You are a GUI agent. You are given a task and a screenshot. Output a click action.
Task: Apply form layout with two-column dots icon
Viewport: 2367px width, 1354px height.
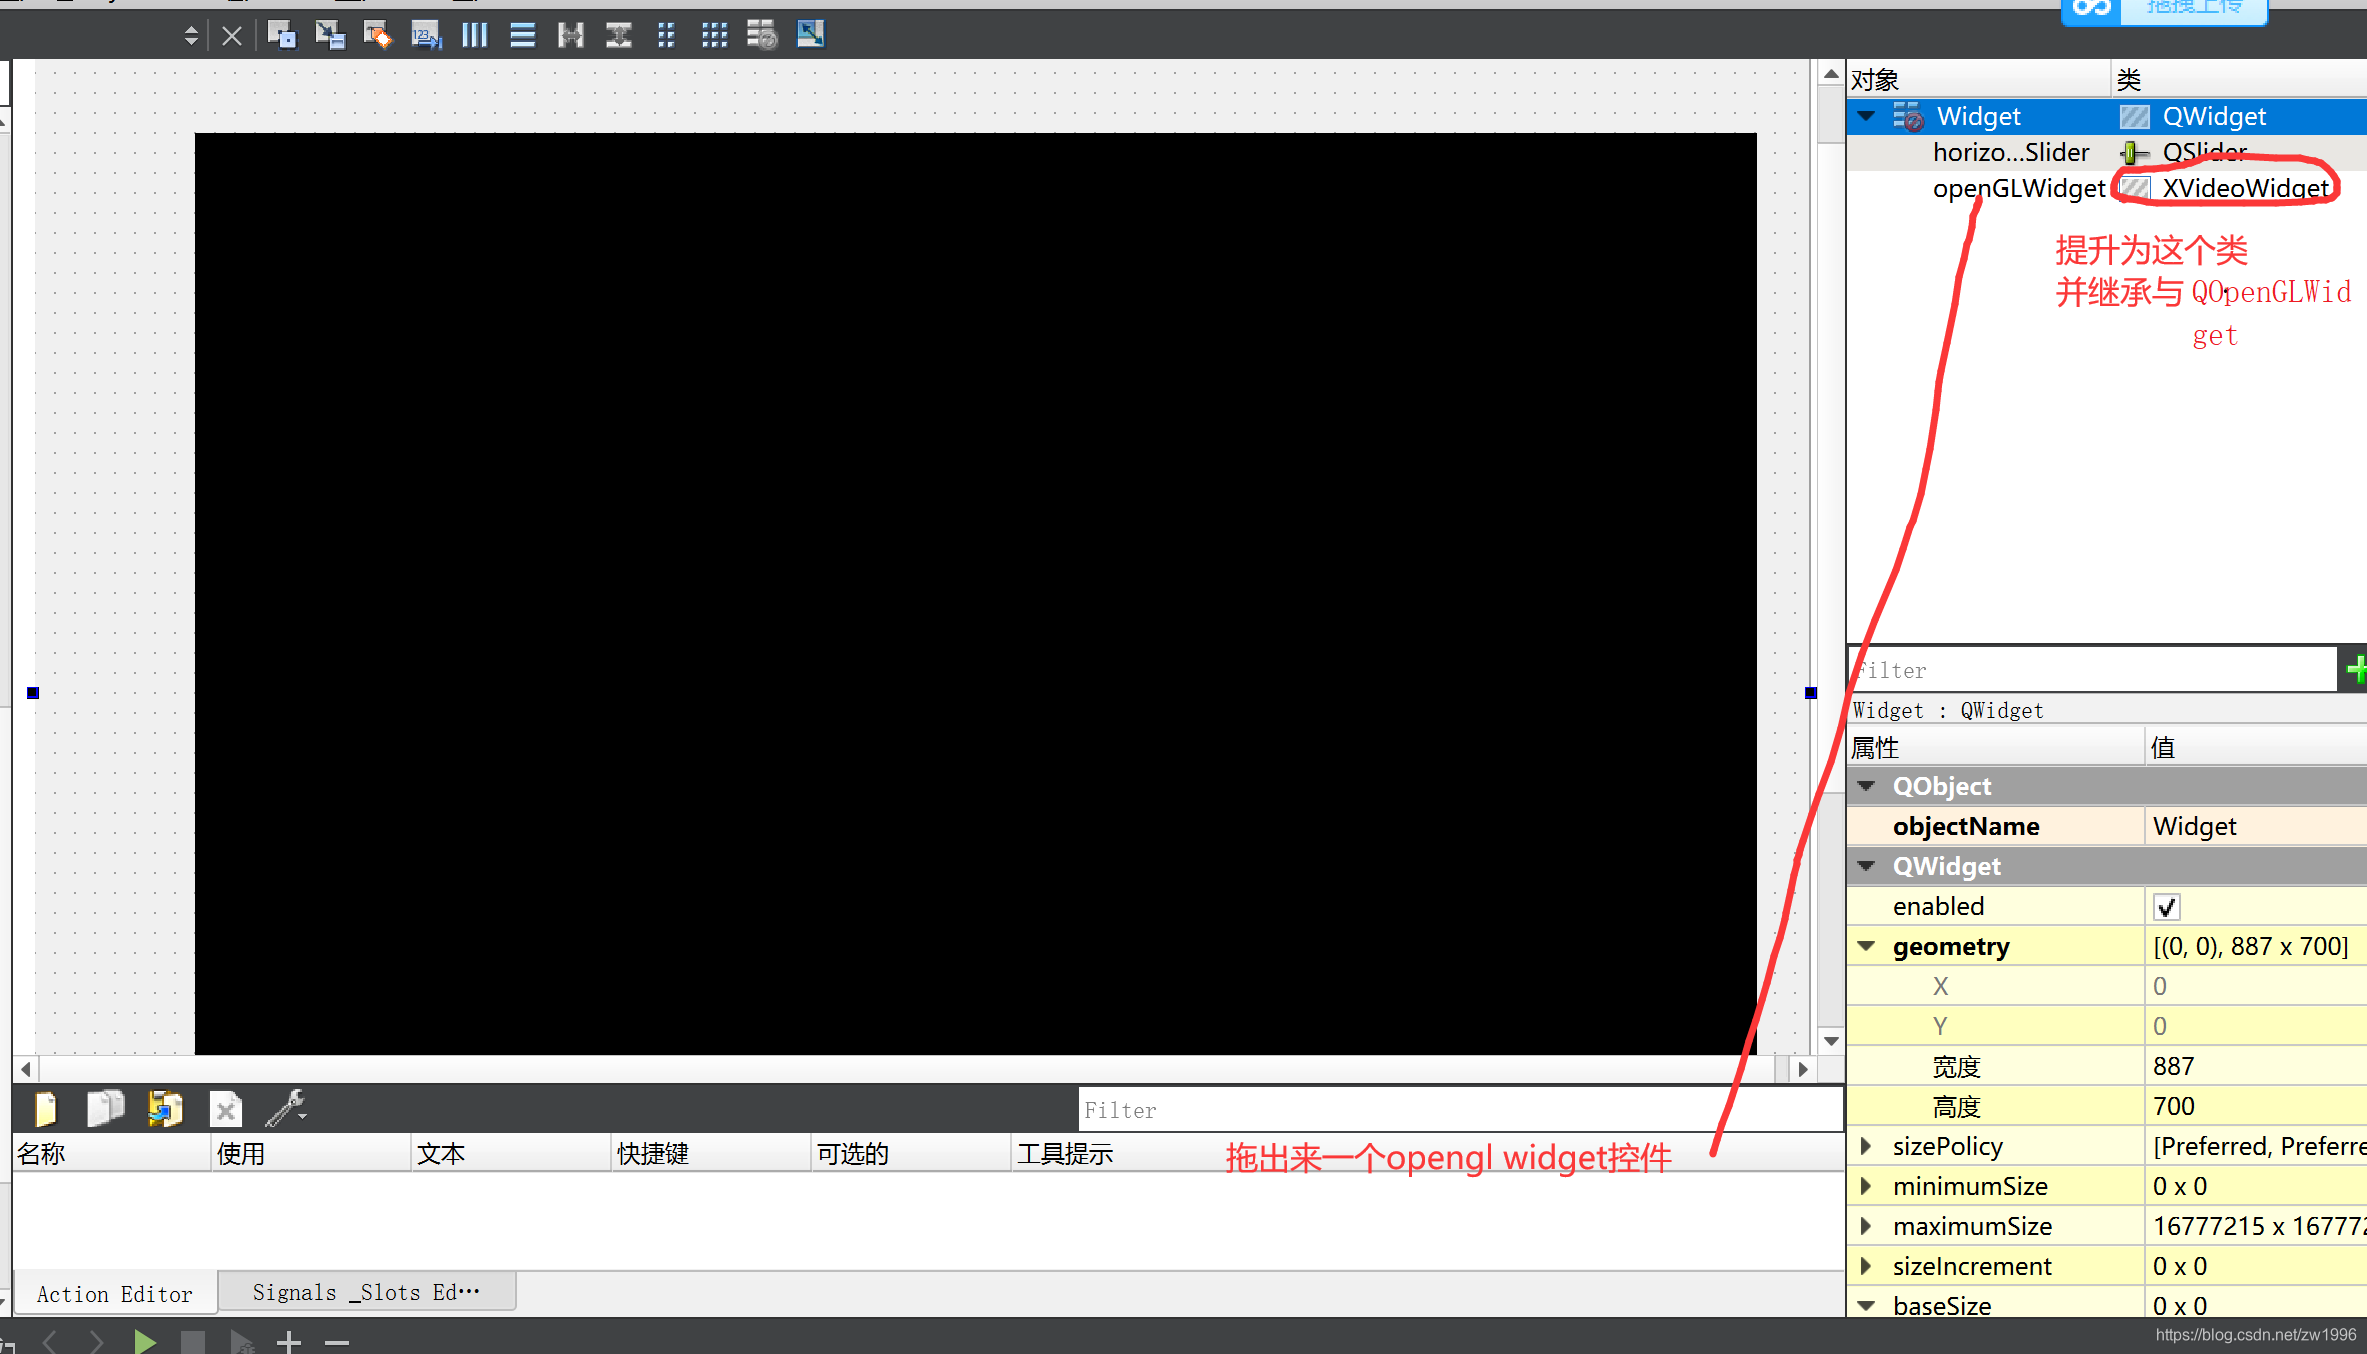click(666, 36)
